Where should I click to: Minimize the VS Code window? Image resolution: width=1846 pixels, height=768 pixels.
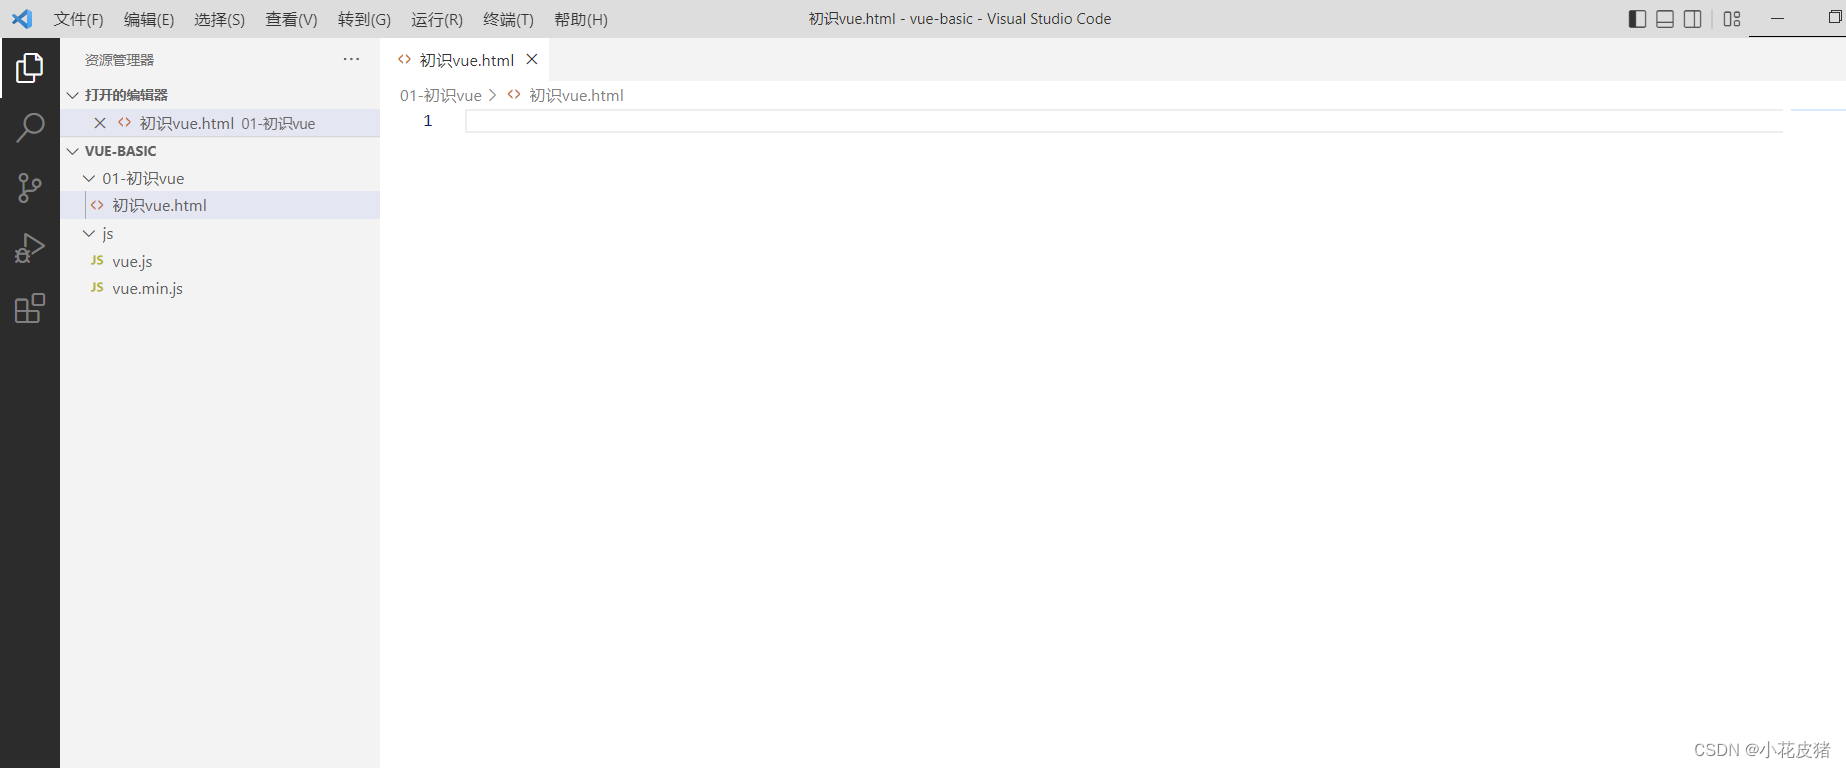[1777, 18]
